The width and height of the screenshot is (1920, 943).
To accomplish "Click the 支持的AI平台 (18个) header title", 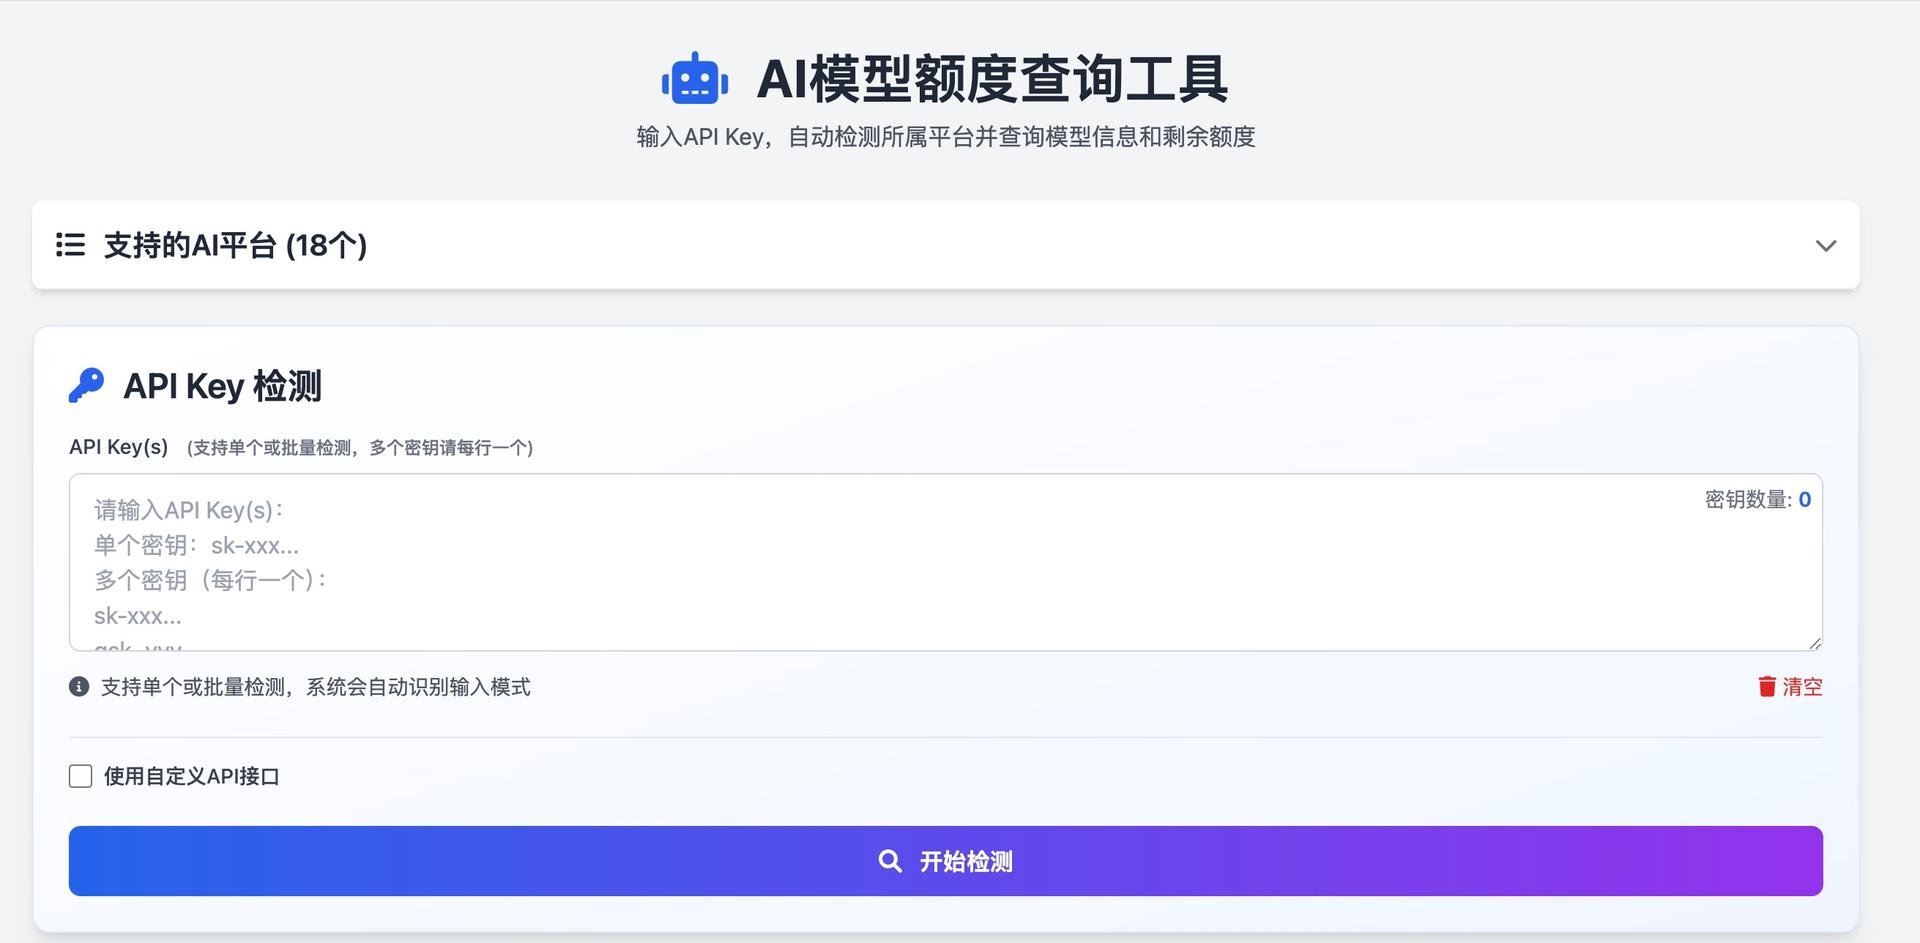I will tap(235, 245).
